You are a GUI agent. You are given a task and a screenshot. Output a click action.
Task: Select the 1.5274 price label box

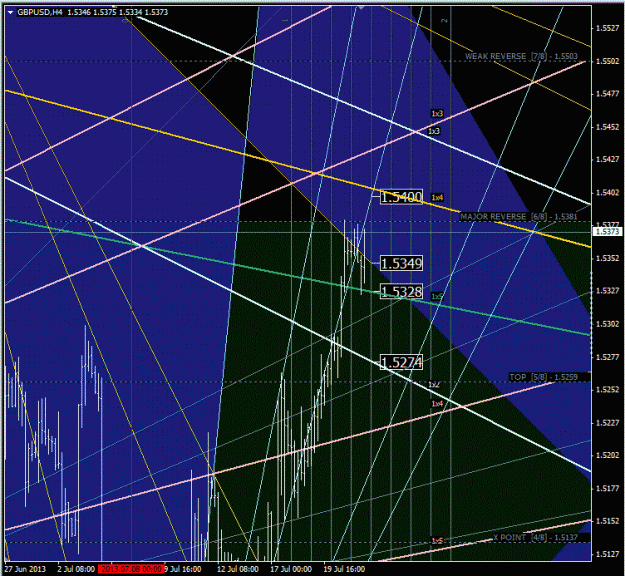(401, 362)
